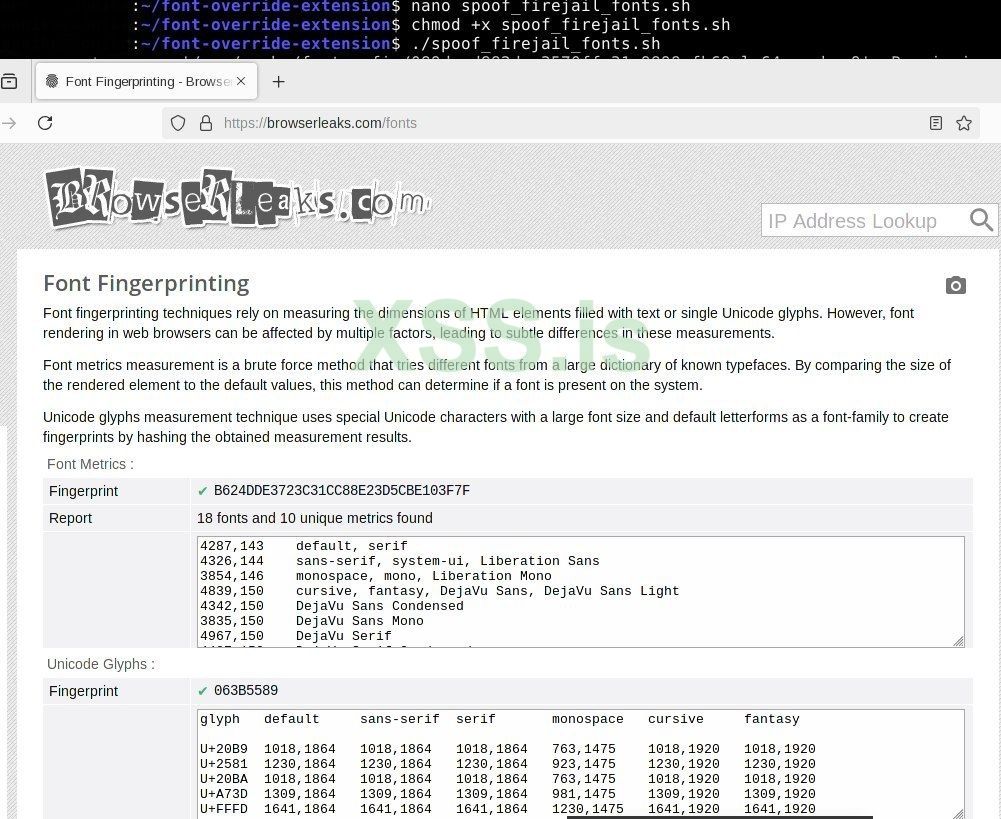This screenshot has height=819, width=1001.
Task: Toggle reader view icon
Action: [936, 123]
